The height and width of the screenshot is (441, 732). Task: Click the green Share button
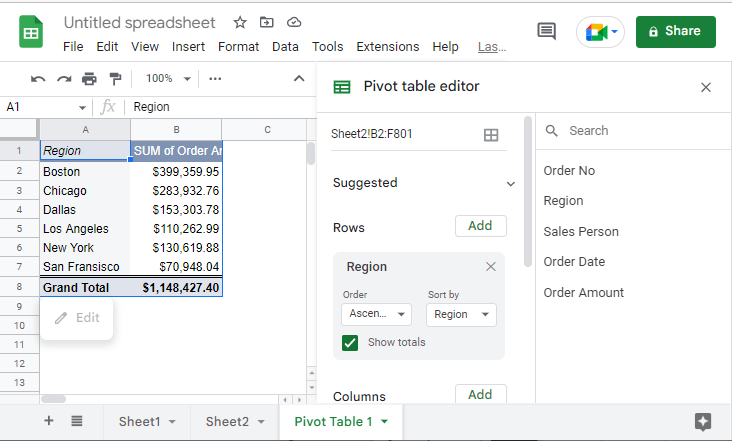tap(675, 31)
